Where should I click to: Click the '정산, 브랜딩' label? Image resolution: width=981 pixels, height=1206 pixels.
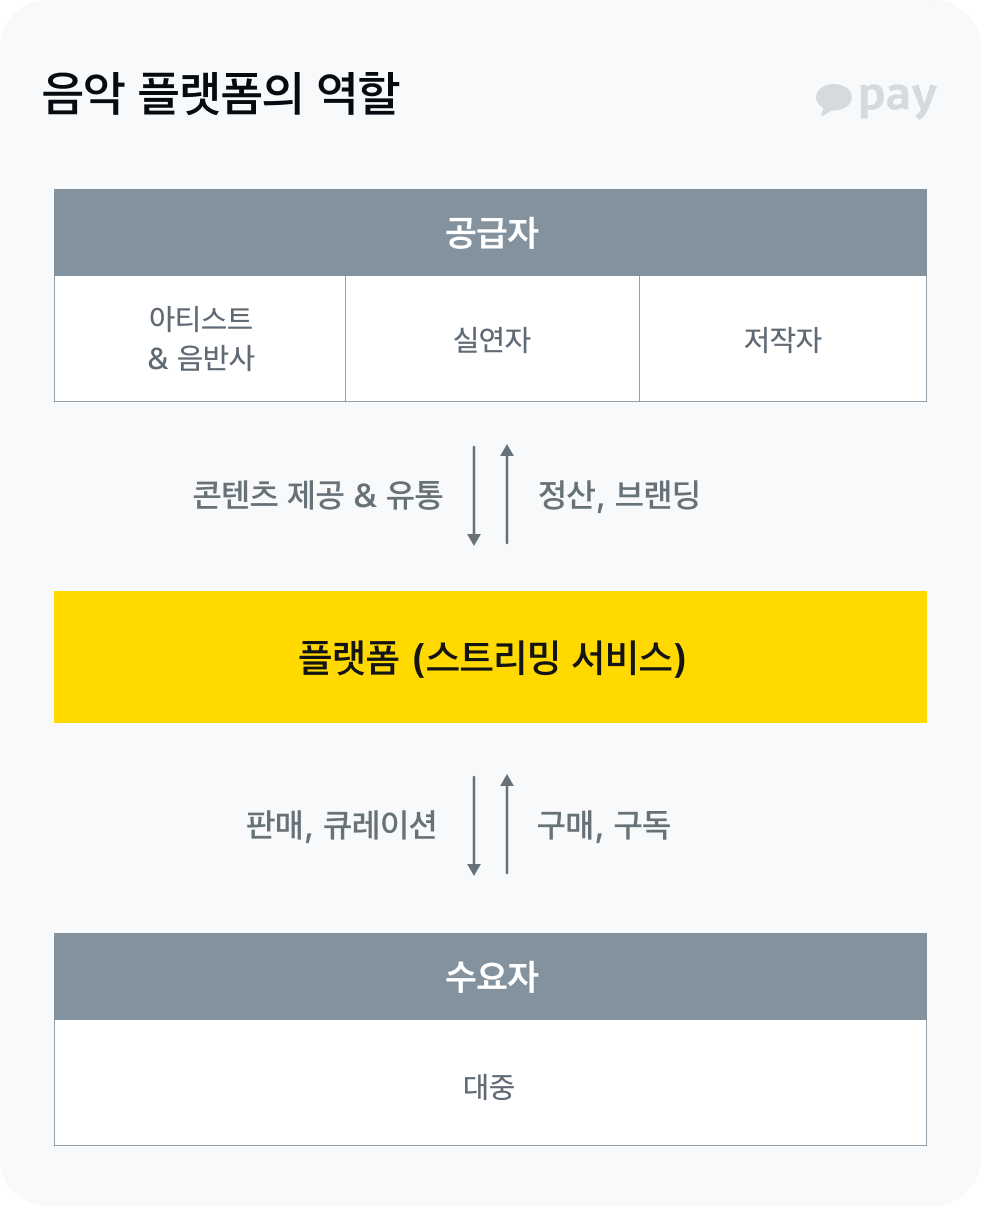click(618, 495)
